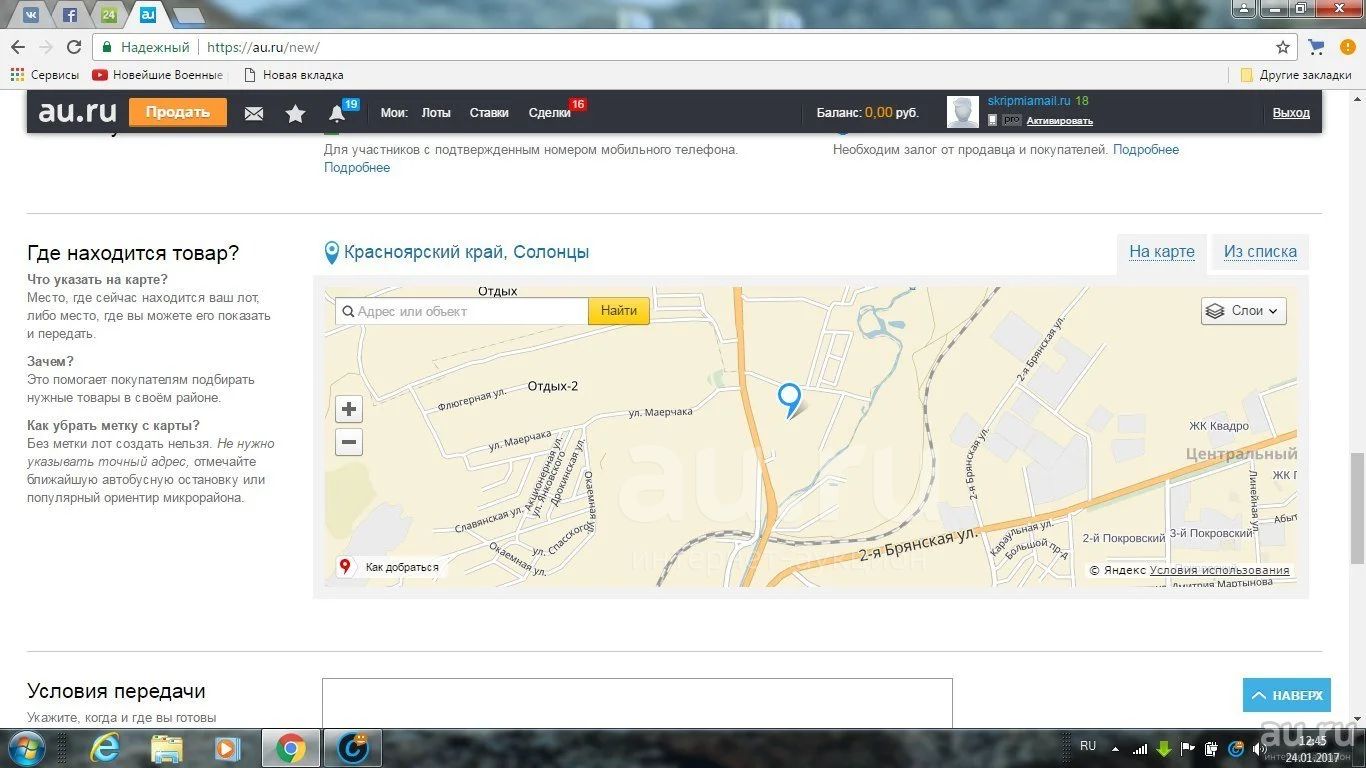Click the Красноярский край, Солонцы location link
The height and width of the screenshot is (768, 1366).
466,252
